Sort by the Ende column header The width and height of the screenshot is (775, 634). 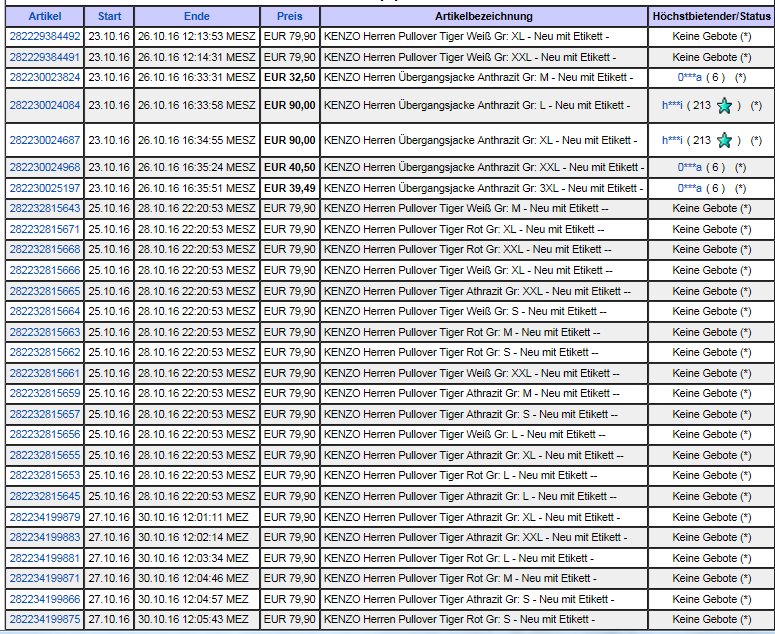tap(197, 16)
